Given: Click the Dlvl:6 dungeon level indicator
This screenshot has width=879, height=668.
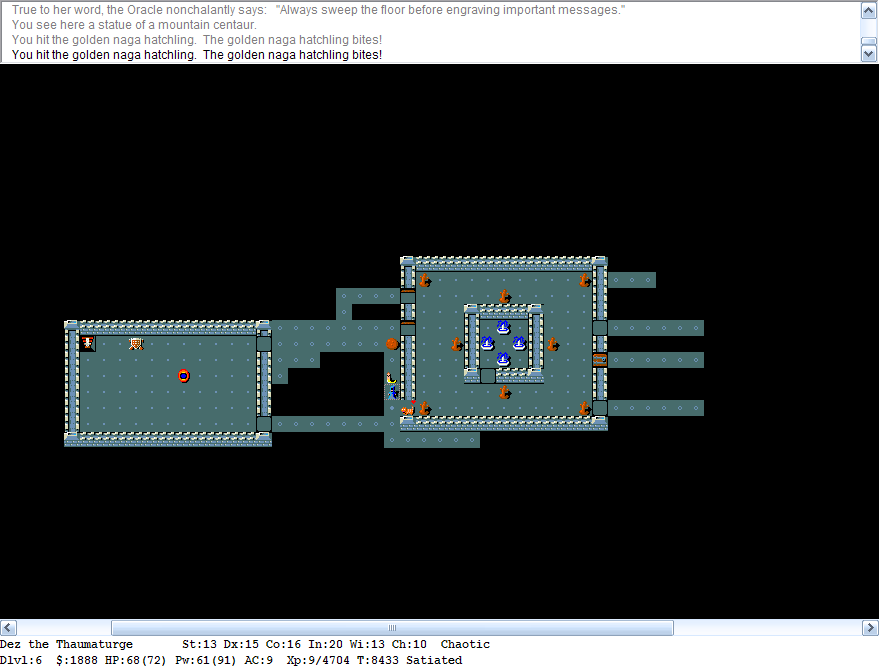Looking at the screenshot, I should [x=21, y=660].
